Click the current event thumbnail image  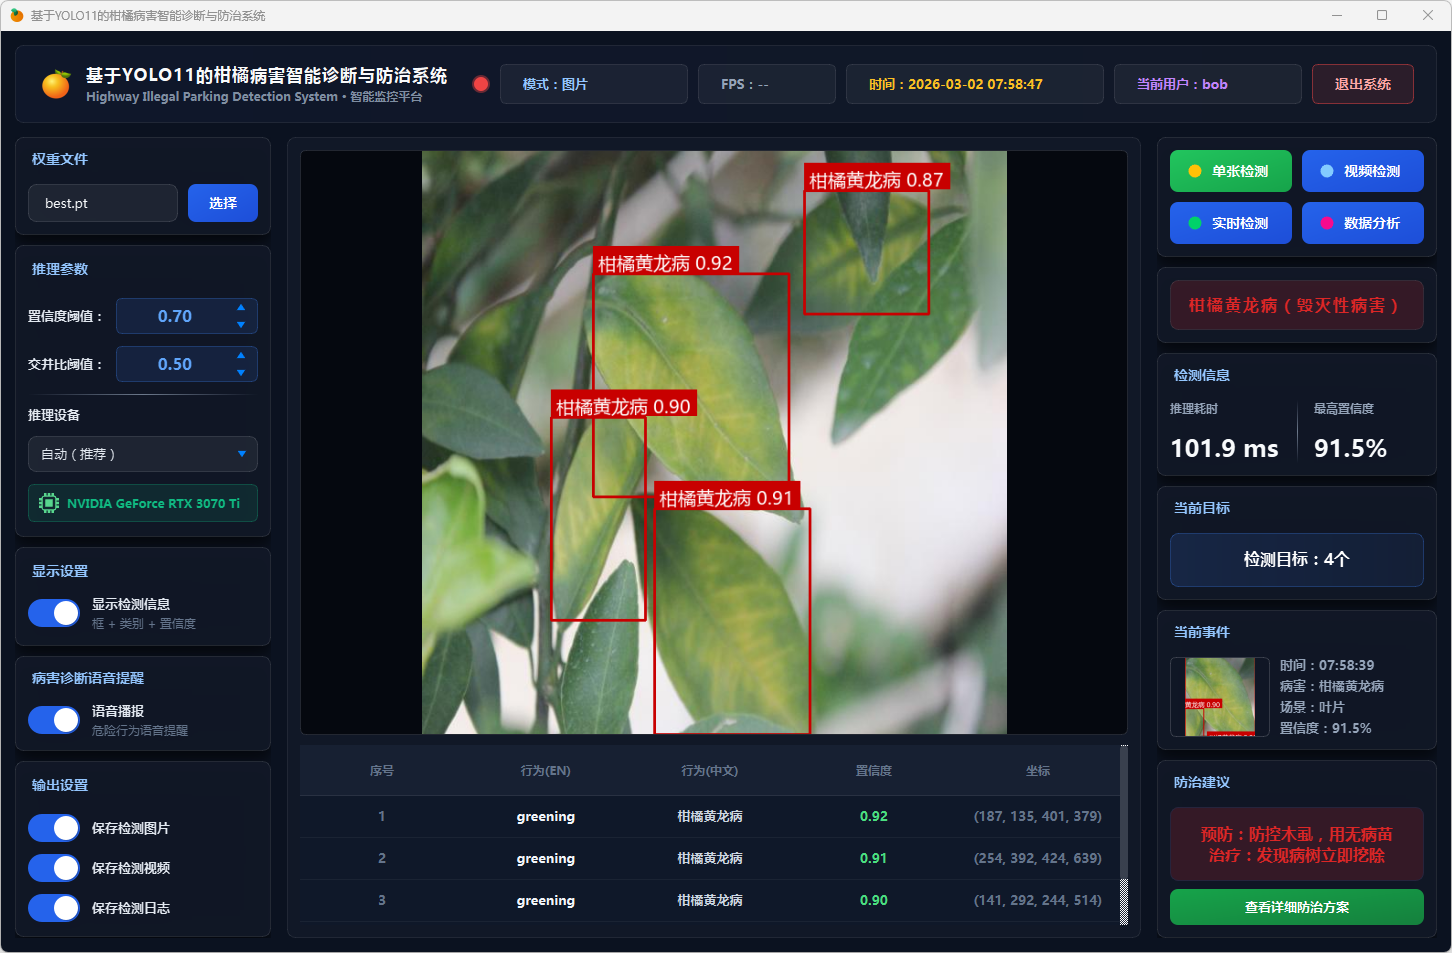coord(1220,696)
